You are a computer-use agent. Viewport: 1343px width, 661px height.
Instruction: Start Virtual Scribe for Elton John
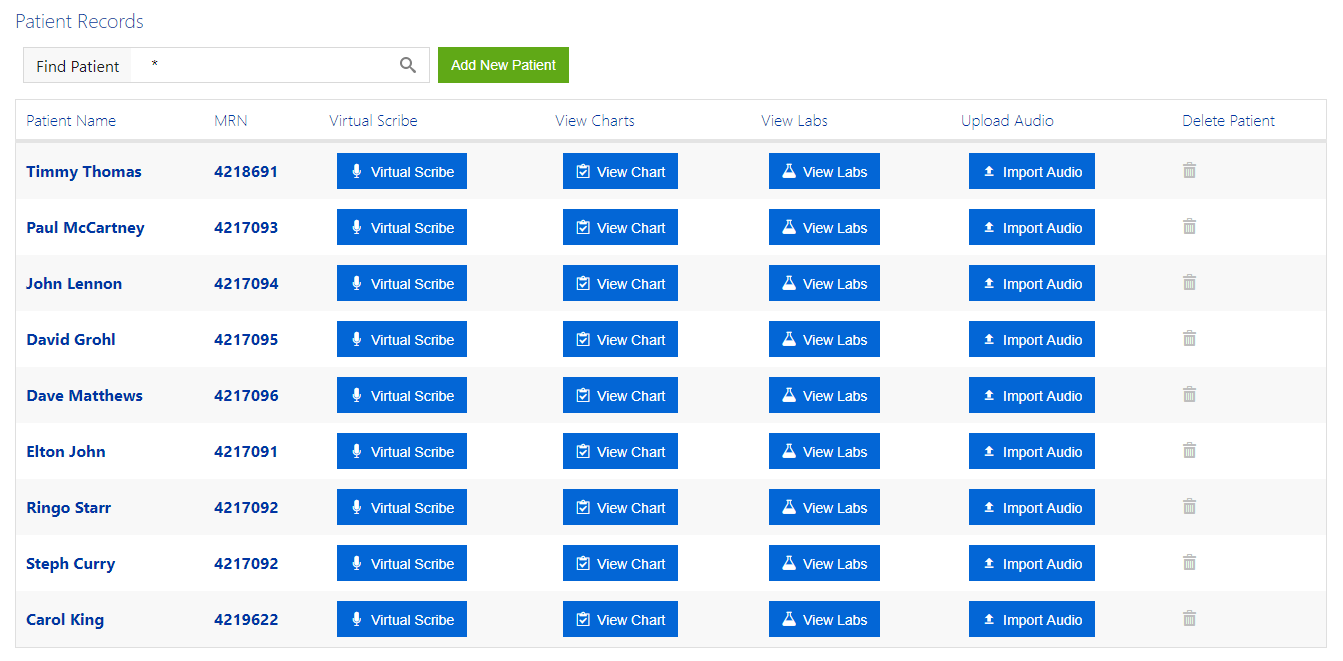click(402, 451)
